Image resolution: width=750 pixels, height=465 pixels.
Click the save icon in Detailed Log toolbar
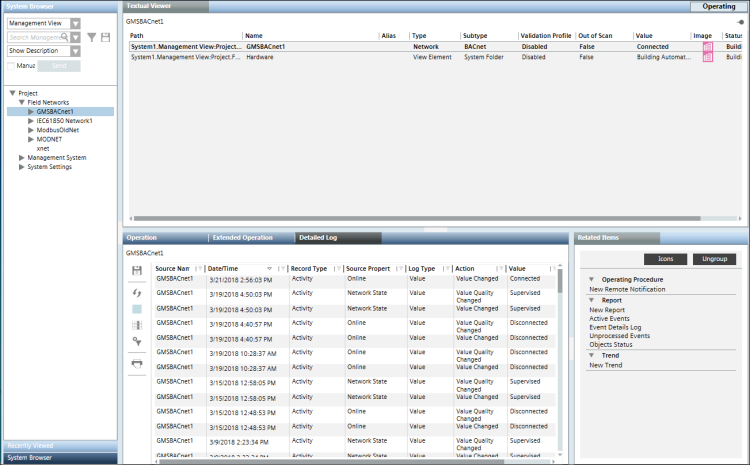tap(137, 271)
